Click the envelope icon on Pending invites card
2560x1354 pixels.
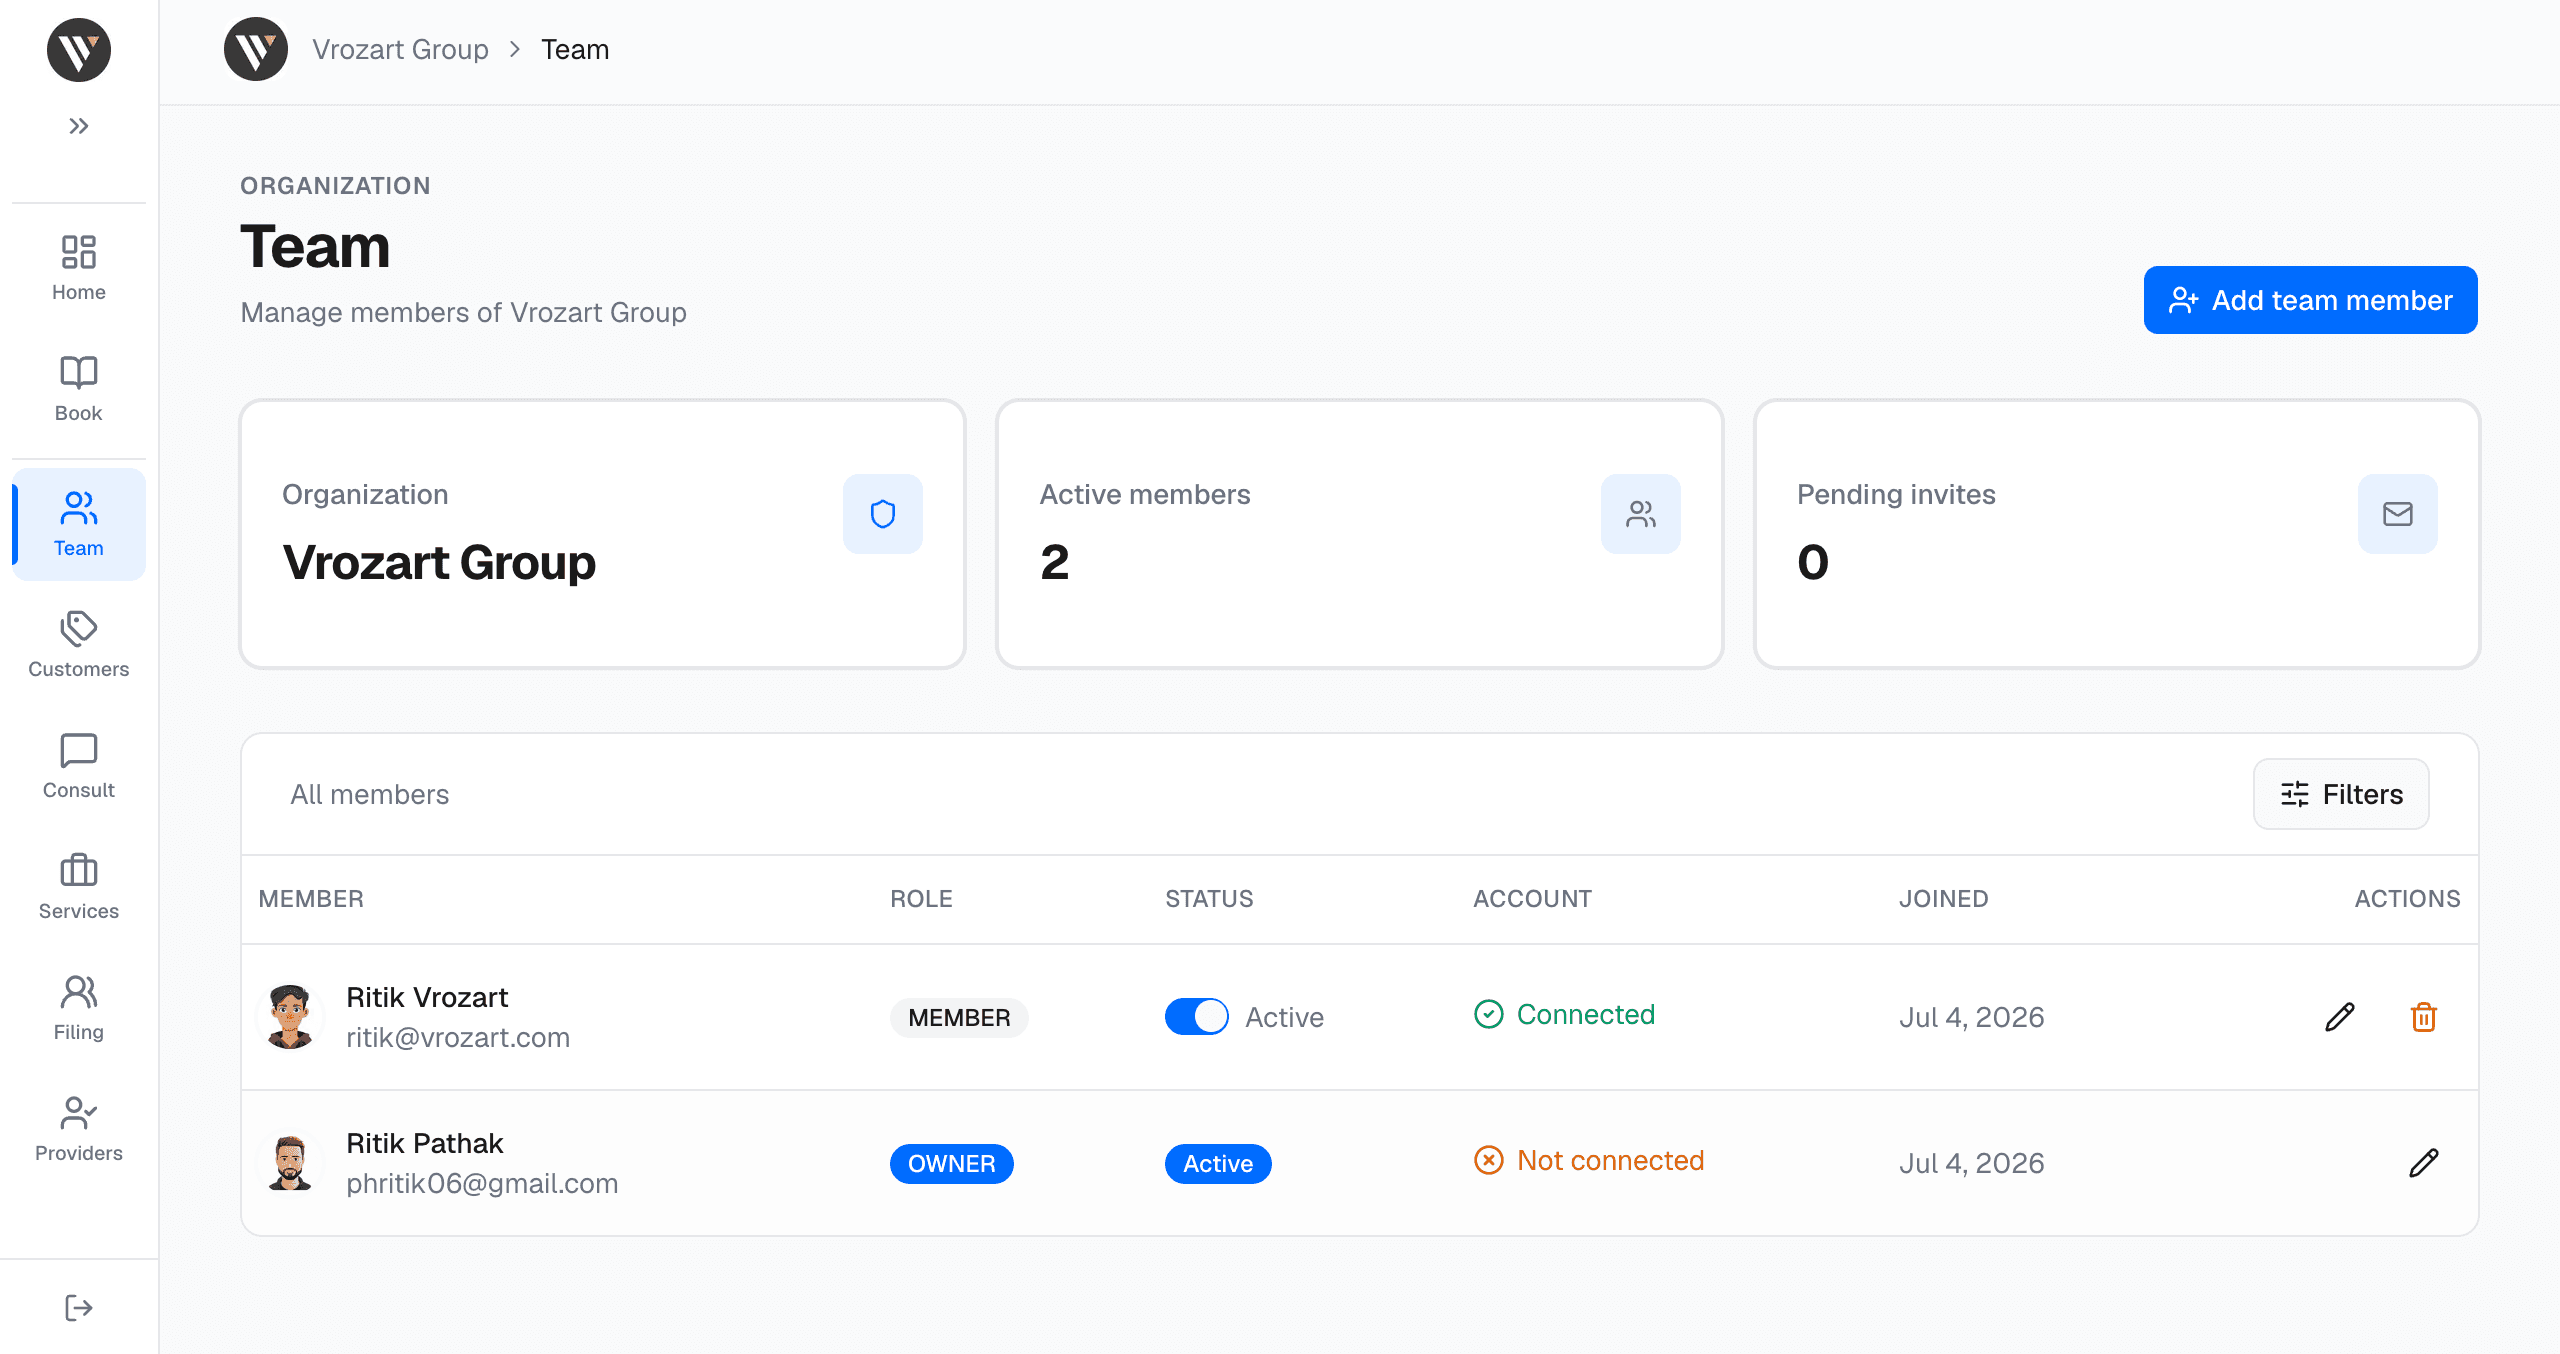click(2398, 514)
